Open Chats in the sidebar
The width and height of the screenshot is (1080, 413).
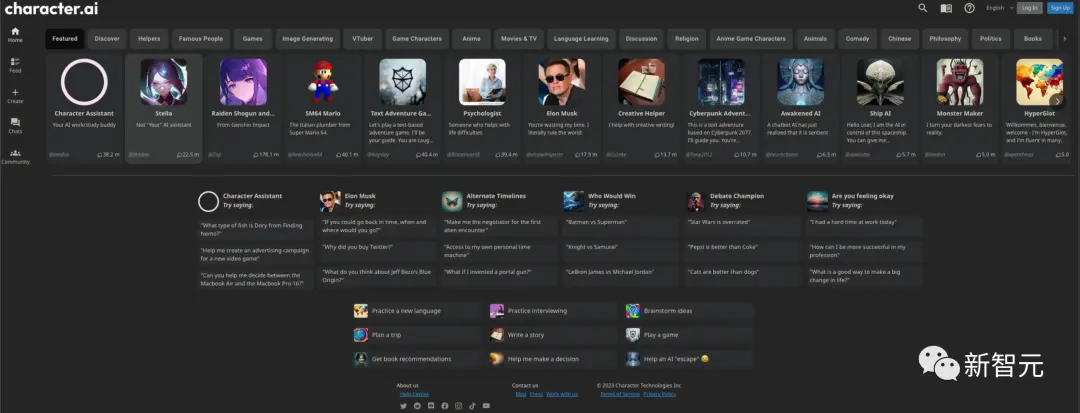coord(15,126)
